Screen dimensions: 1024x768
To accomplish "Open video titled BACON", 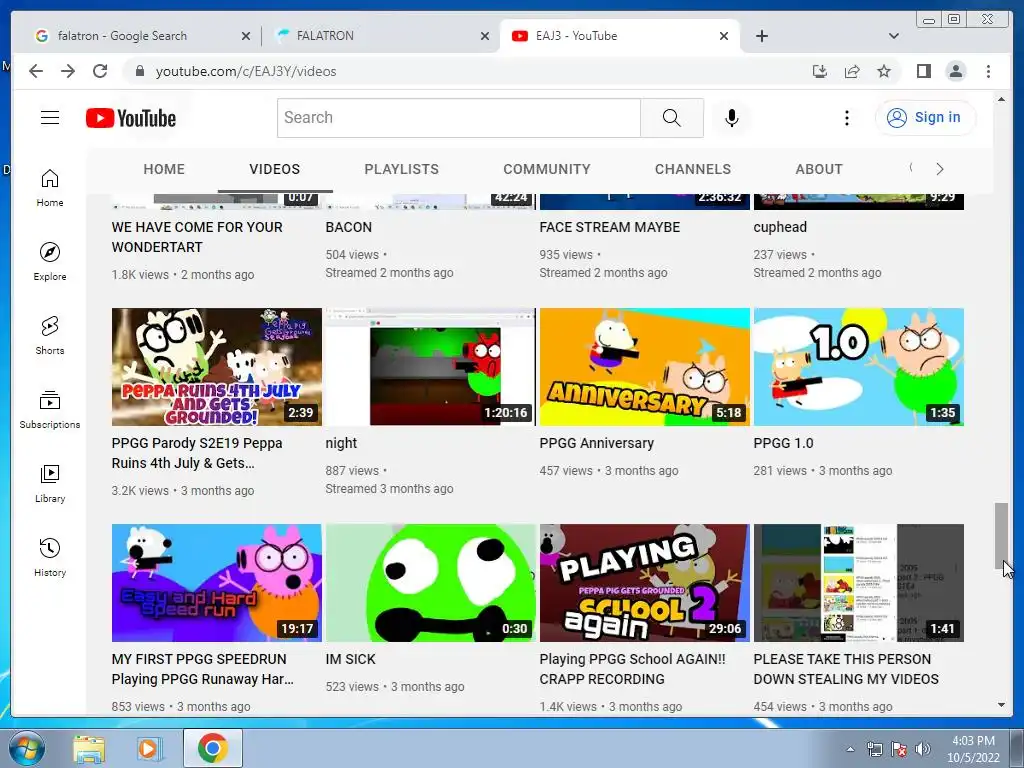I will pyautogui.click(x=349, y=227).
